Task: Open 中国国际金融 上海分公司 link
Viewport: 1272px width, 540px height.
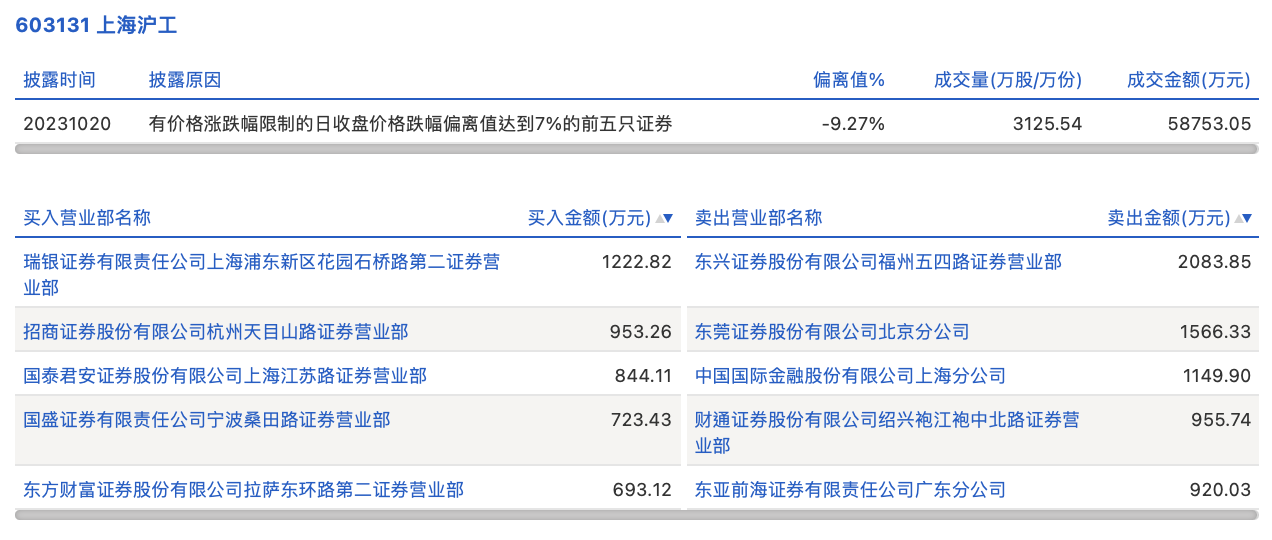Action: 850,376
